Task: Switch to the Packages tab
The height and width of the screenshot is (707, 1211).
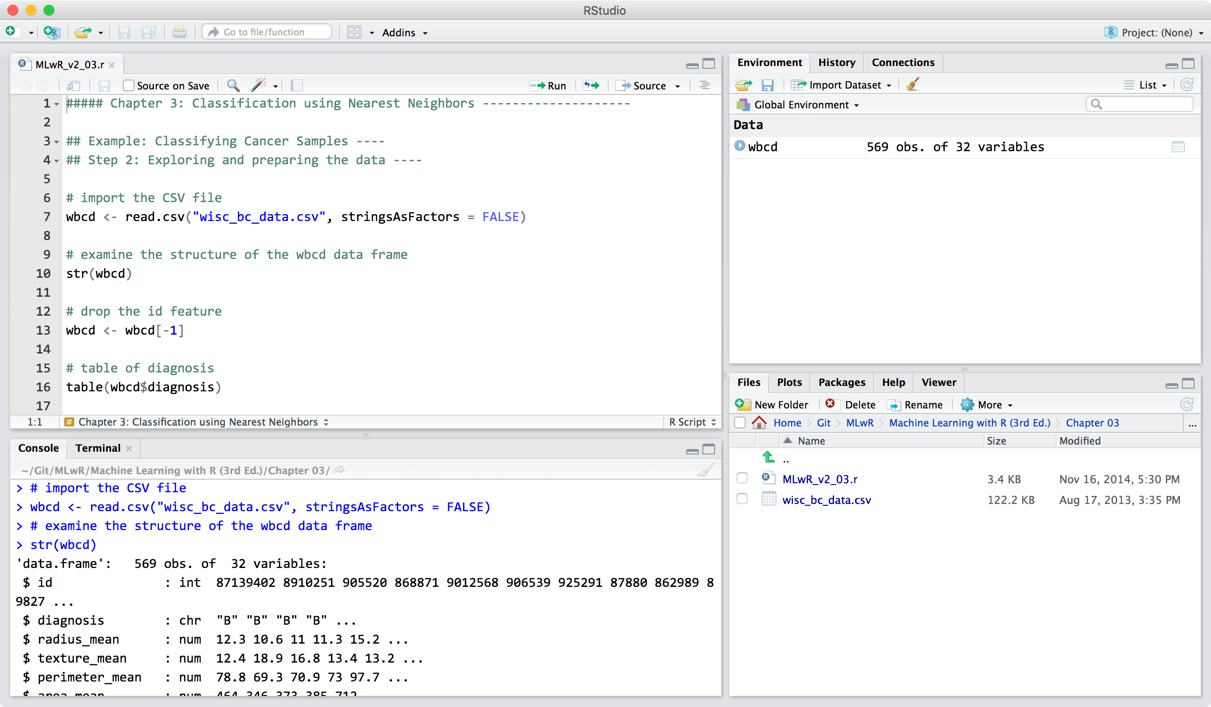Action: (x=842, y=382)
